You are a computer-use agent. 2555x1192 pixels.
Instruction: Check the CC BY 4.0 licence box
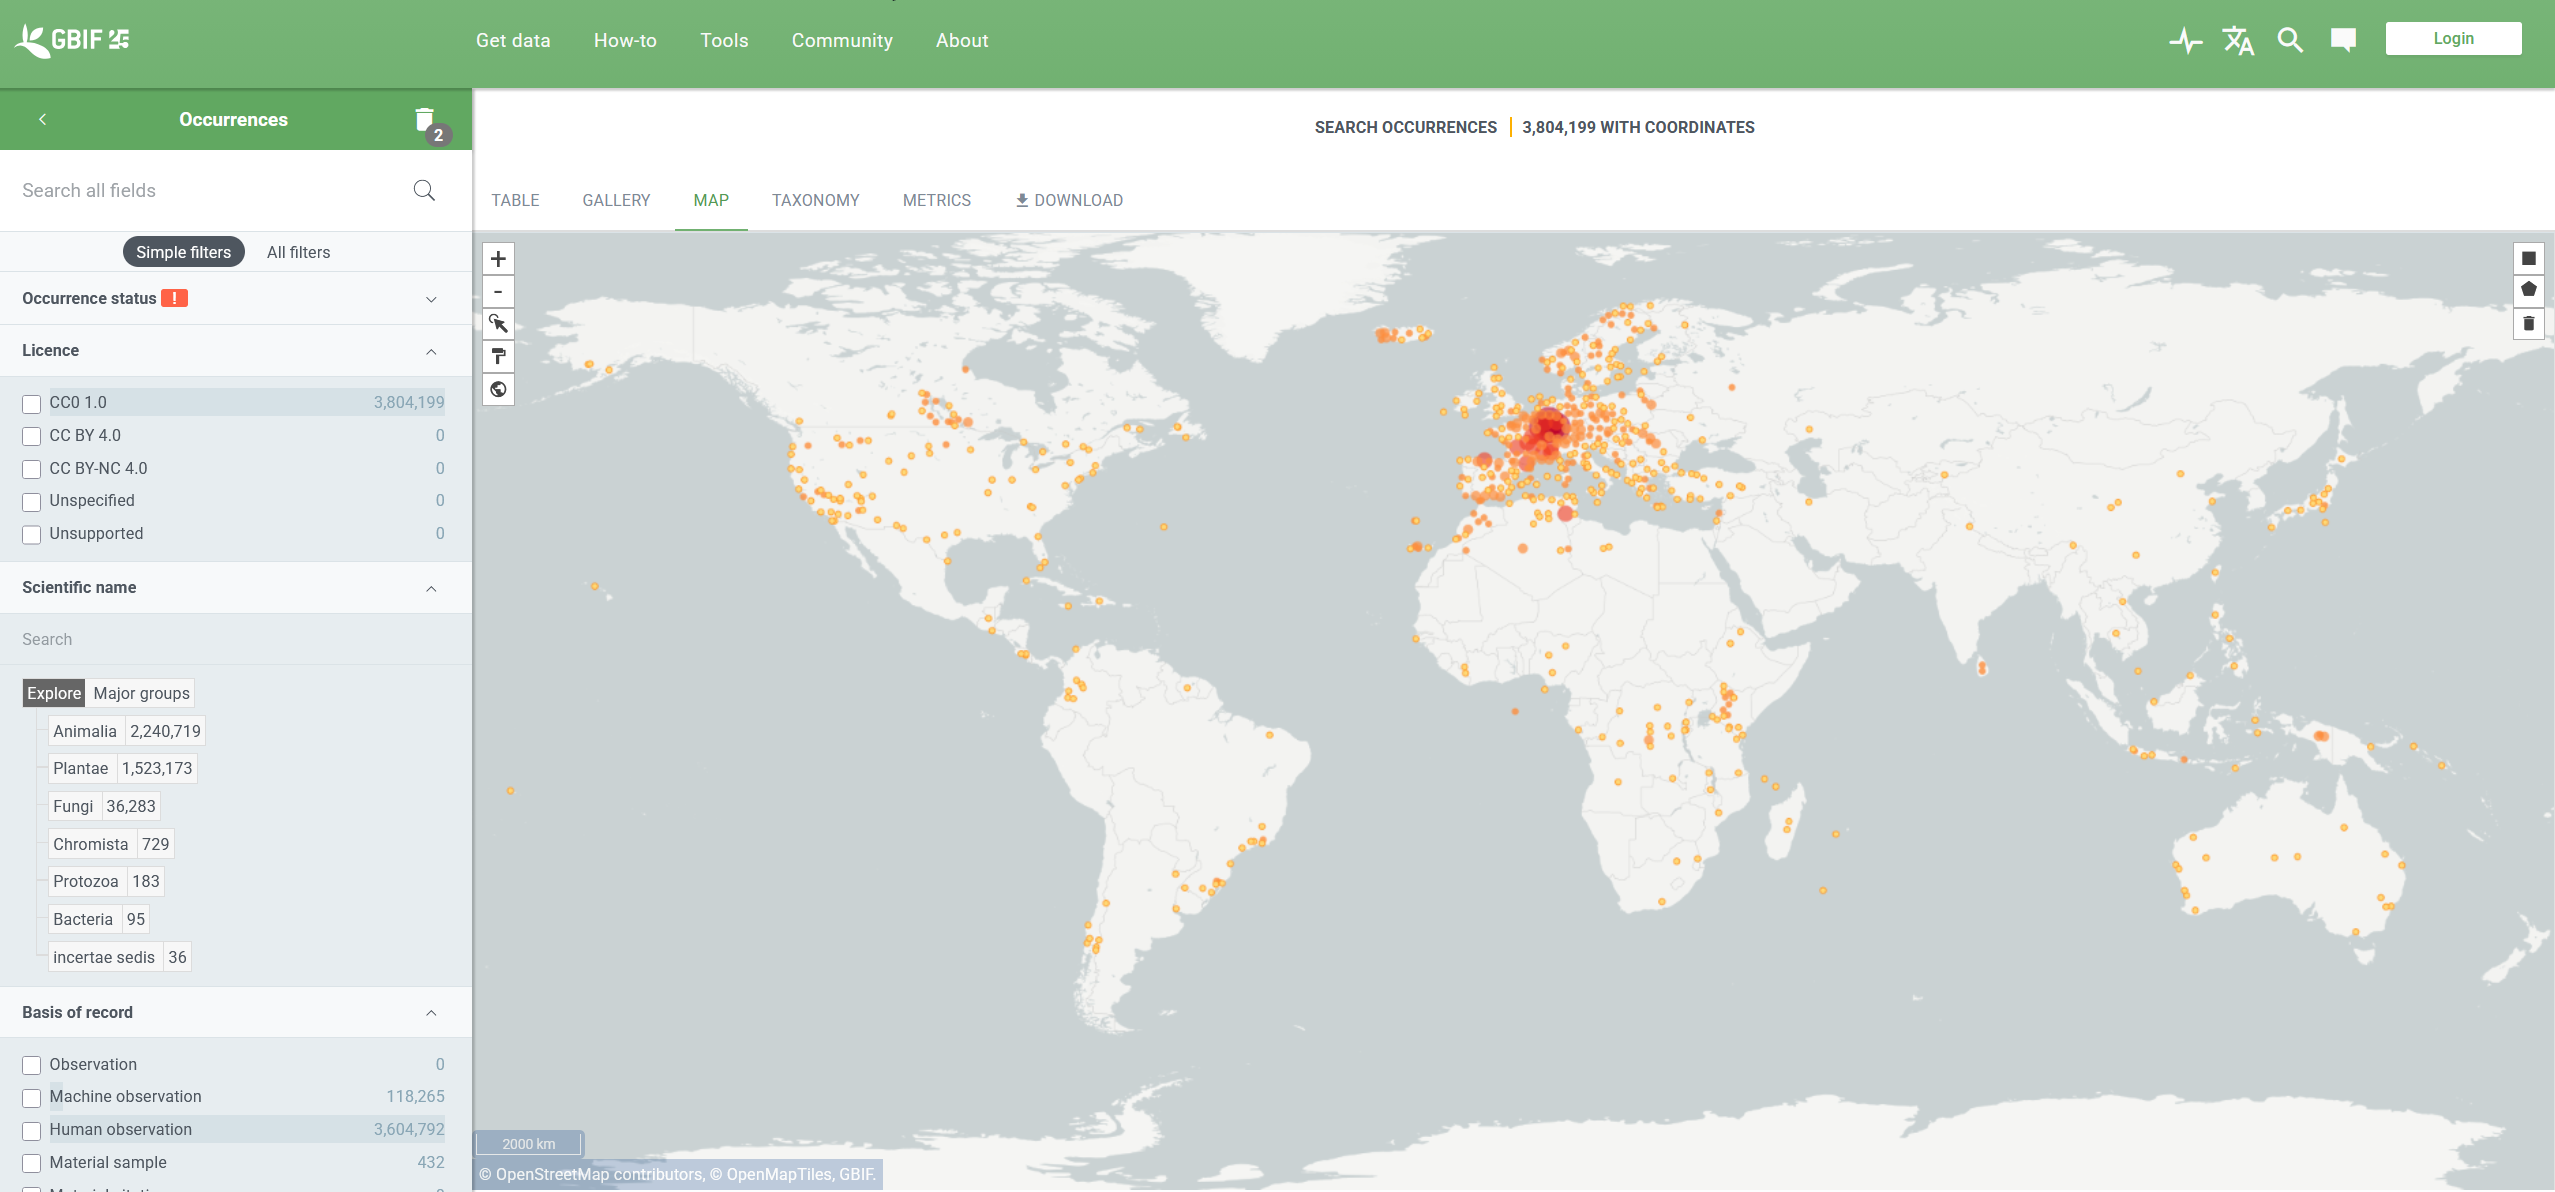tap(32, 436)
